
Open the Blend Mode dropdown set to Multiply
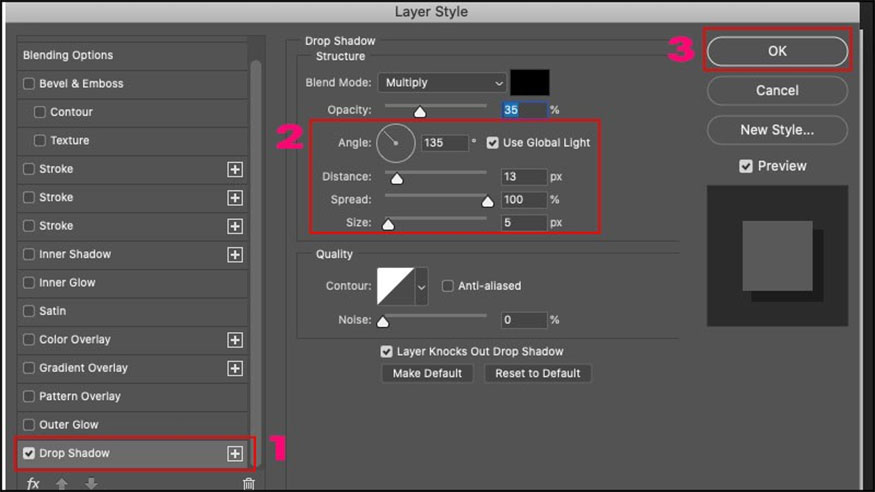tap(441, 83)
